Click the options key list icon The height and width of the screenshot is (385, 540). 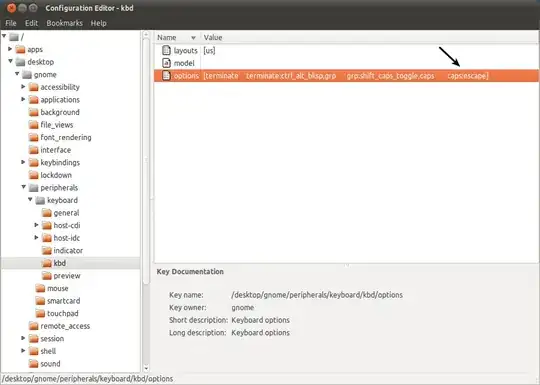point(166,75)
